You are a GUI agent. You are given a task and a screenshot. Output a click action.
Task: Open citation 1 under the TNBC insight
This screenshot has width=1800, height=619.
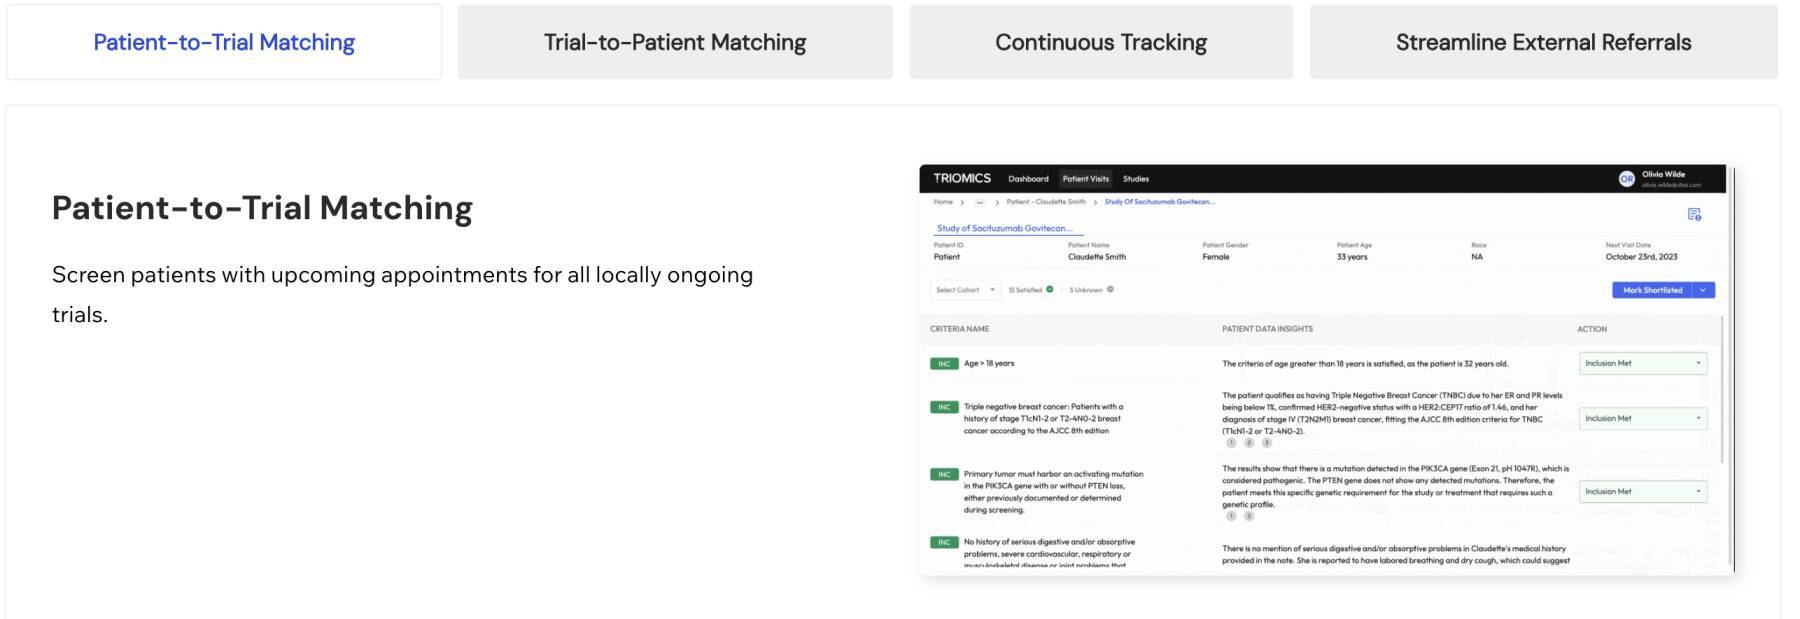pyautogui.click(x=1231, y=443)
